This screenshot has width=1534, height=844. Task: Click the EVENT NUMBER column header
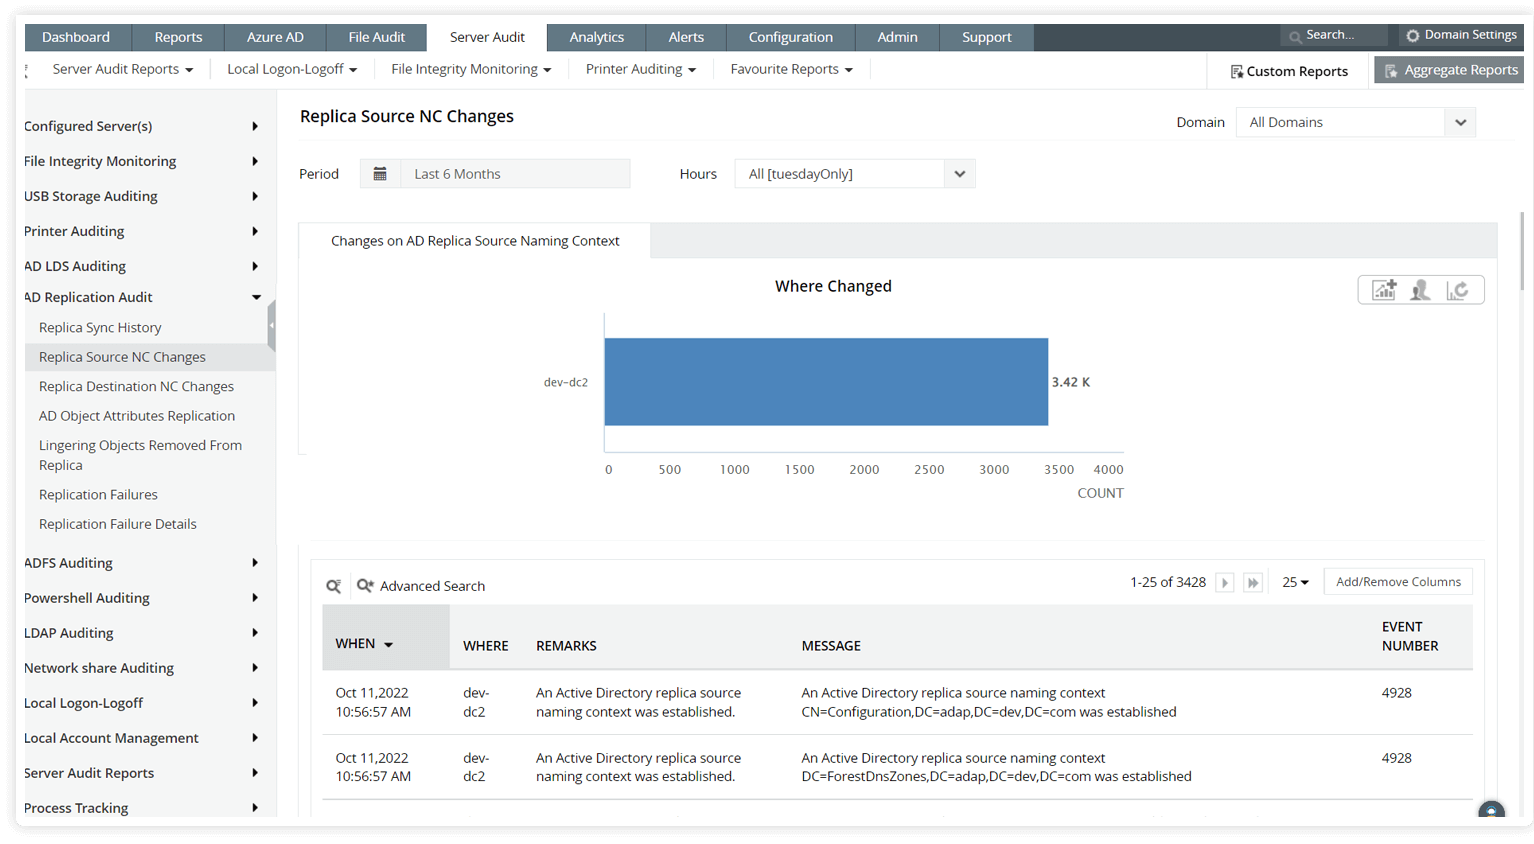[1410, 636]
